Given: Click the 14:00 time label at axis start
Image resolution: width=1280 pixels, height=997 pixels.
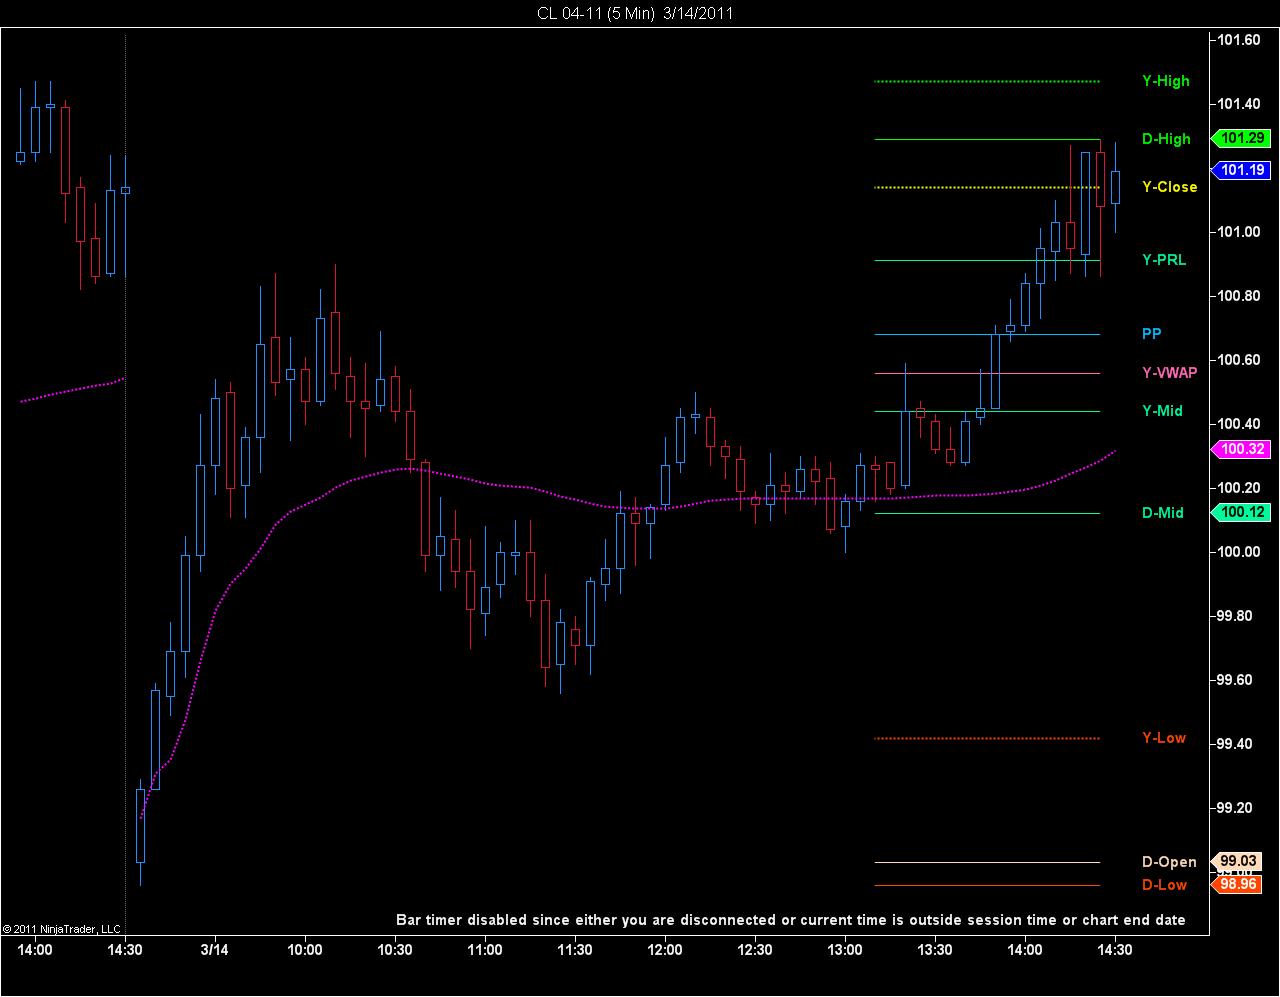Looking at the screenshot, I should tap(35, 949).
